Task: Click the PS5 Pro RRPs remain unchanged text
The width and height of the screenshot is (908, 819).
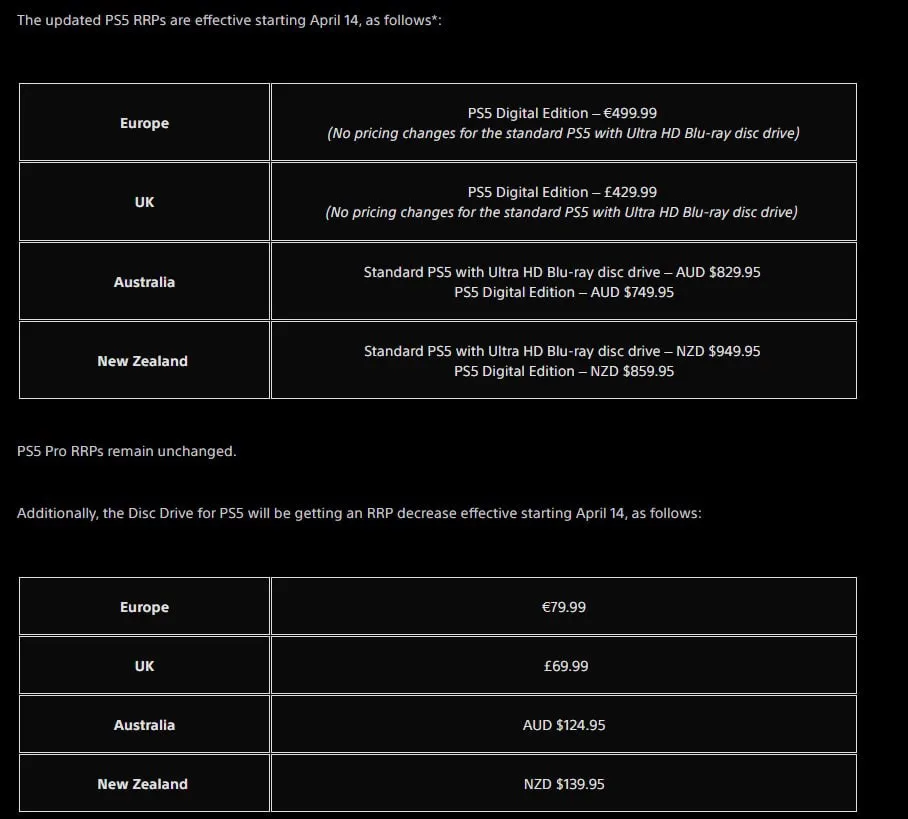Action: [x=127, y=451]
